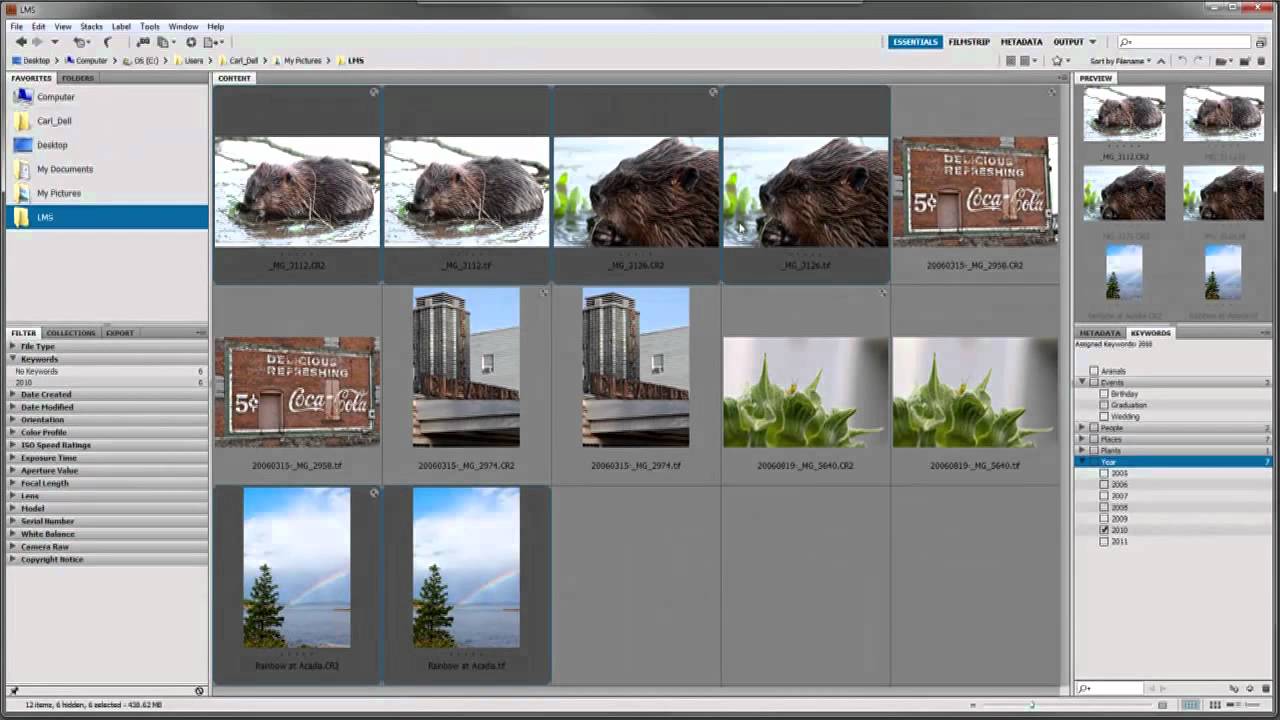
Task: Open the recent files reveal icon
Action: click(81, 42)
